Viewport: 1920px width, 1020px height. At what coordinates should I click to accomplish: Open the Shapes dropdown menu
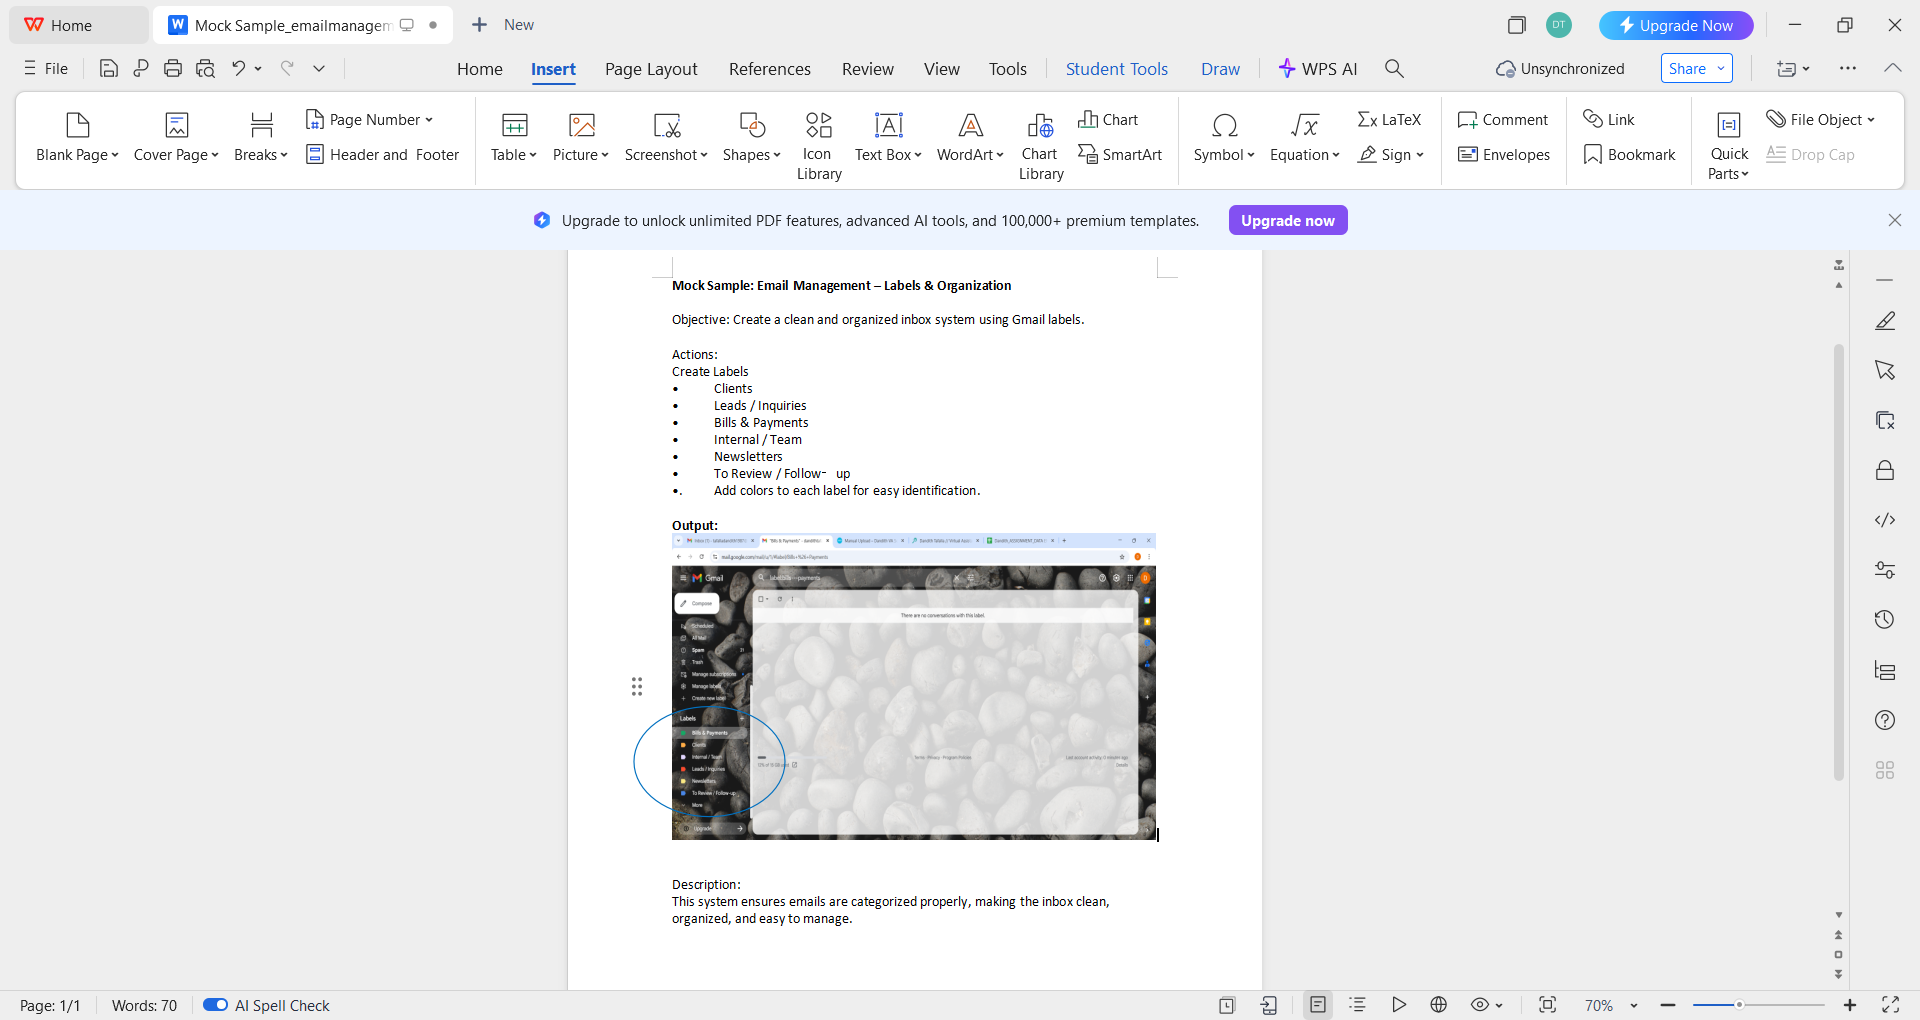click(x=751, y=154)
